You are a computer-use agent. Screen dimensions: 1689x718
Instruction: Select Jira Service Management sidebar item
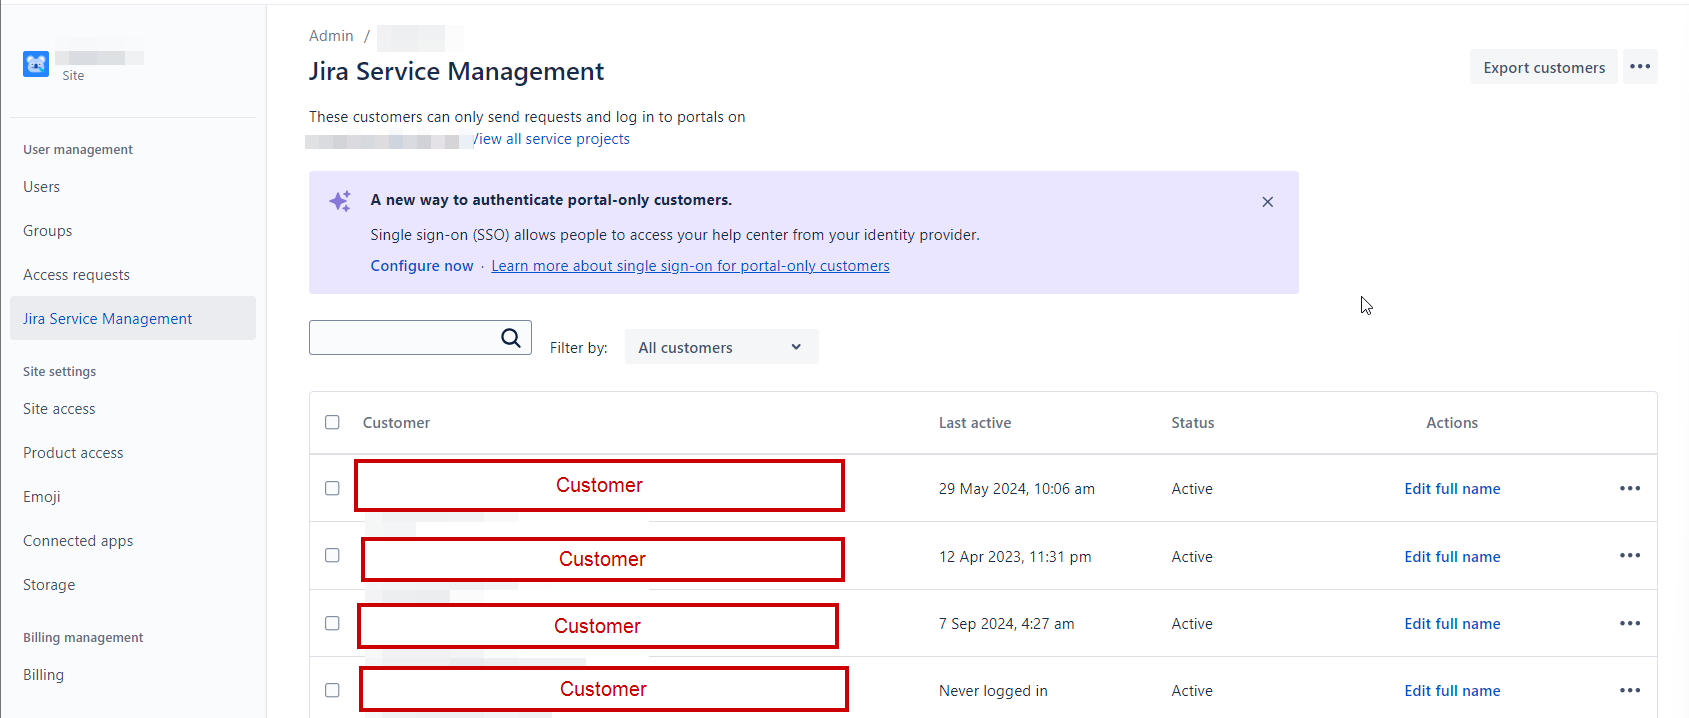coord(133,318)
